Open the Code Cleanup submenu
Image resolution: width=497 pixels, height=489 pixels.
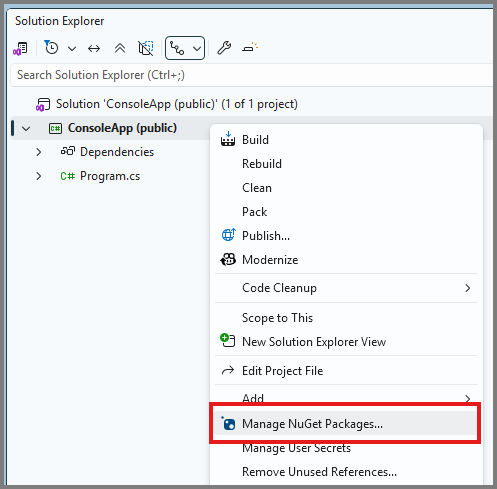[346, 288]
